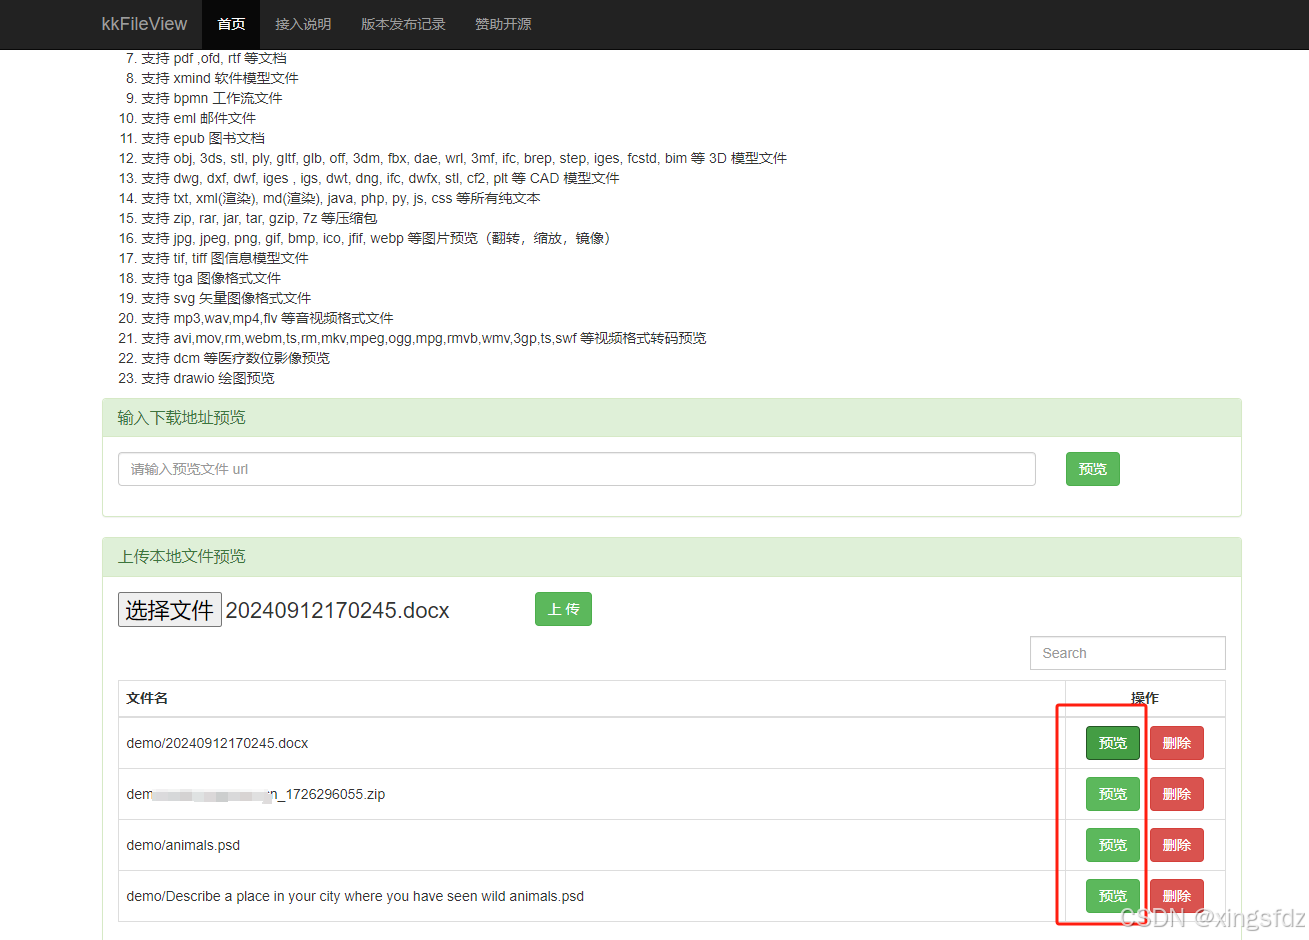This screenshot has height=940, width=1309.
Task: Click 预览 button next to url input
Action: pos(1092,469)
